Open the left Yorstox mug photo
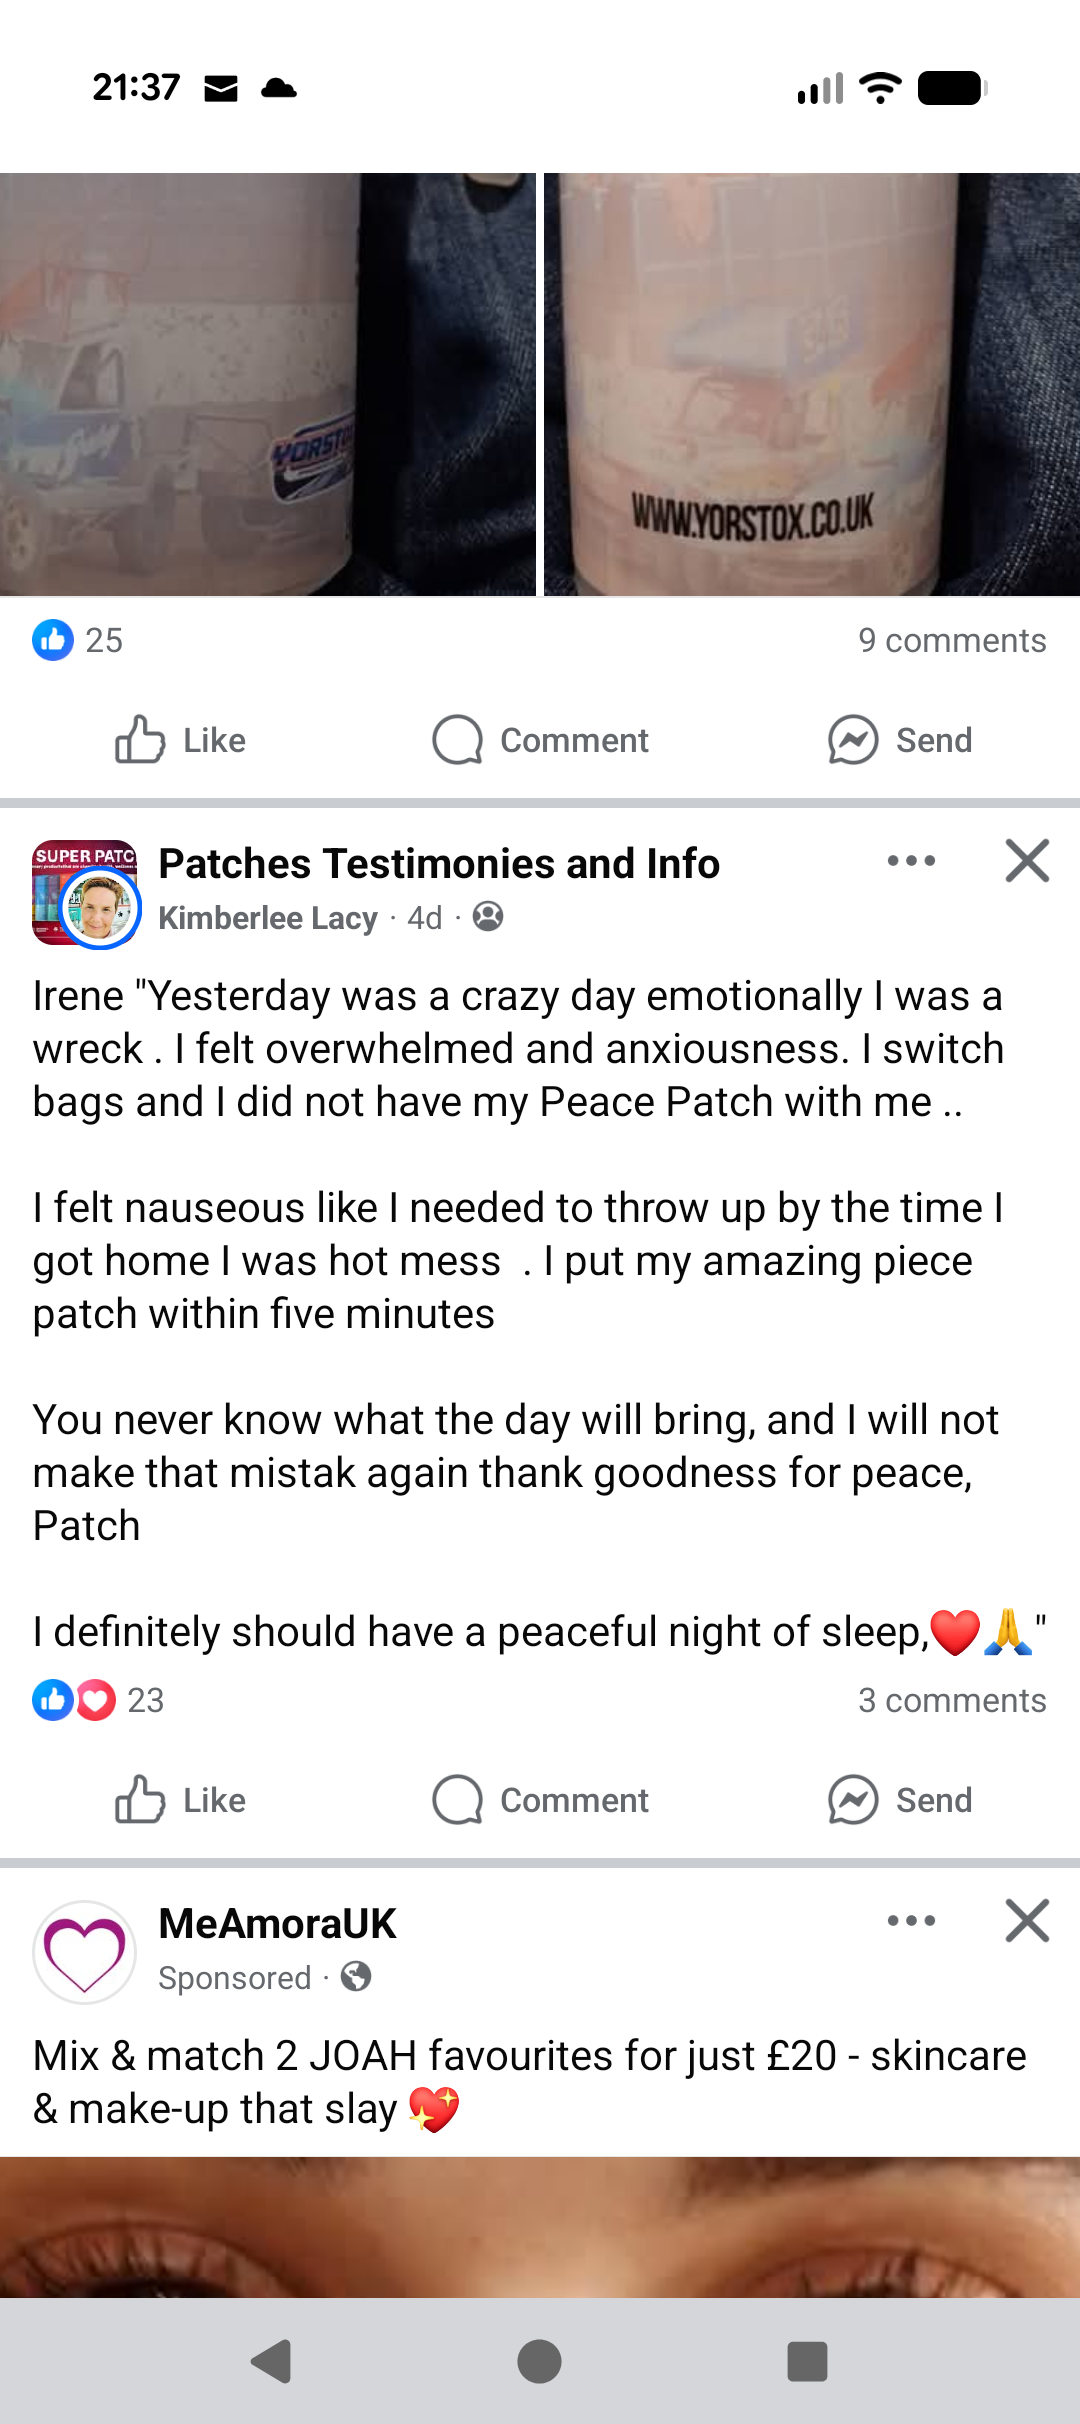This screenshot has height=2424, width=1080. tap(267, 384)
